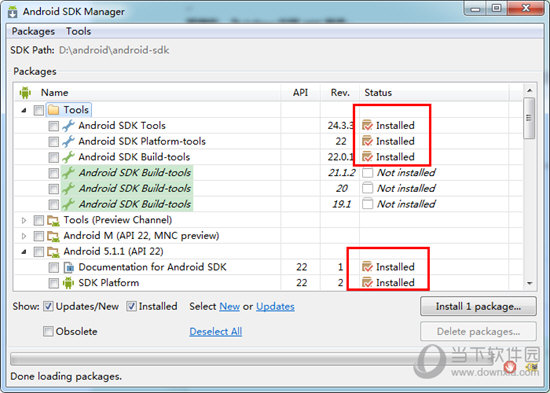Click installed status icon for Android SDK Tools
The width and height of the screenshot is (550, 393).
pos(367,125)
